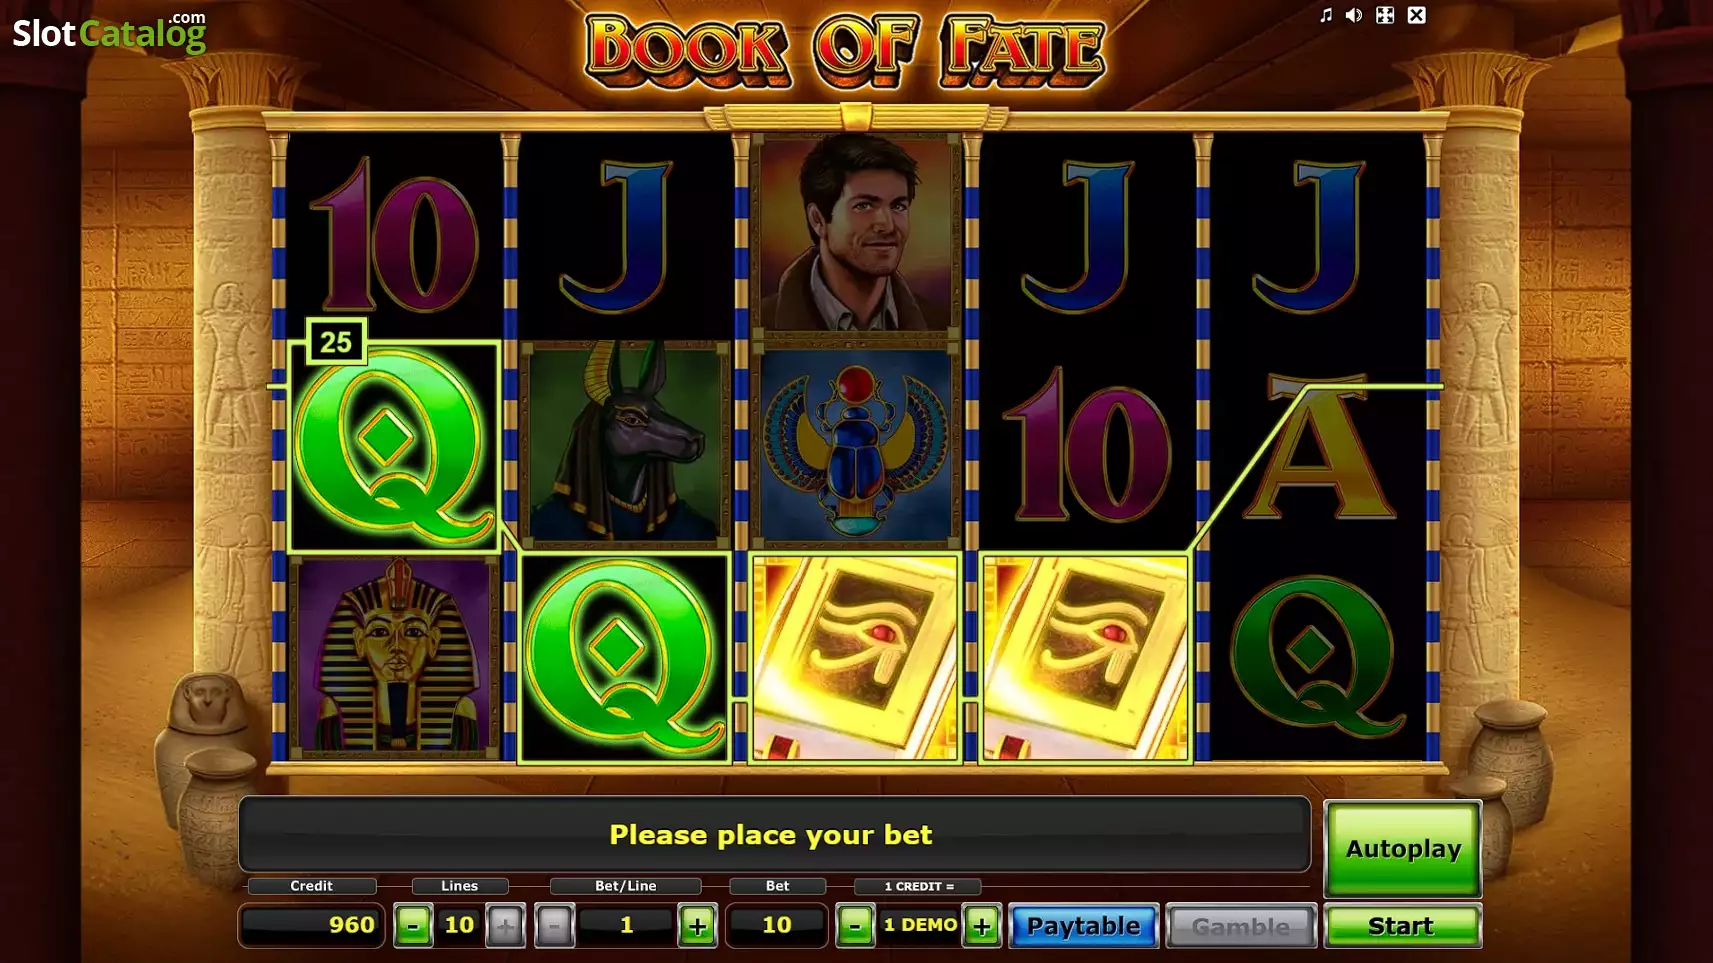
Task: Select the Anubis symbol on reel two
Action: click(x=625, y=443)
